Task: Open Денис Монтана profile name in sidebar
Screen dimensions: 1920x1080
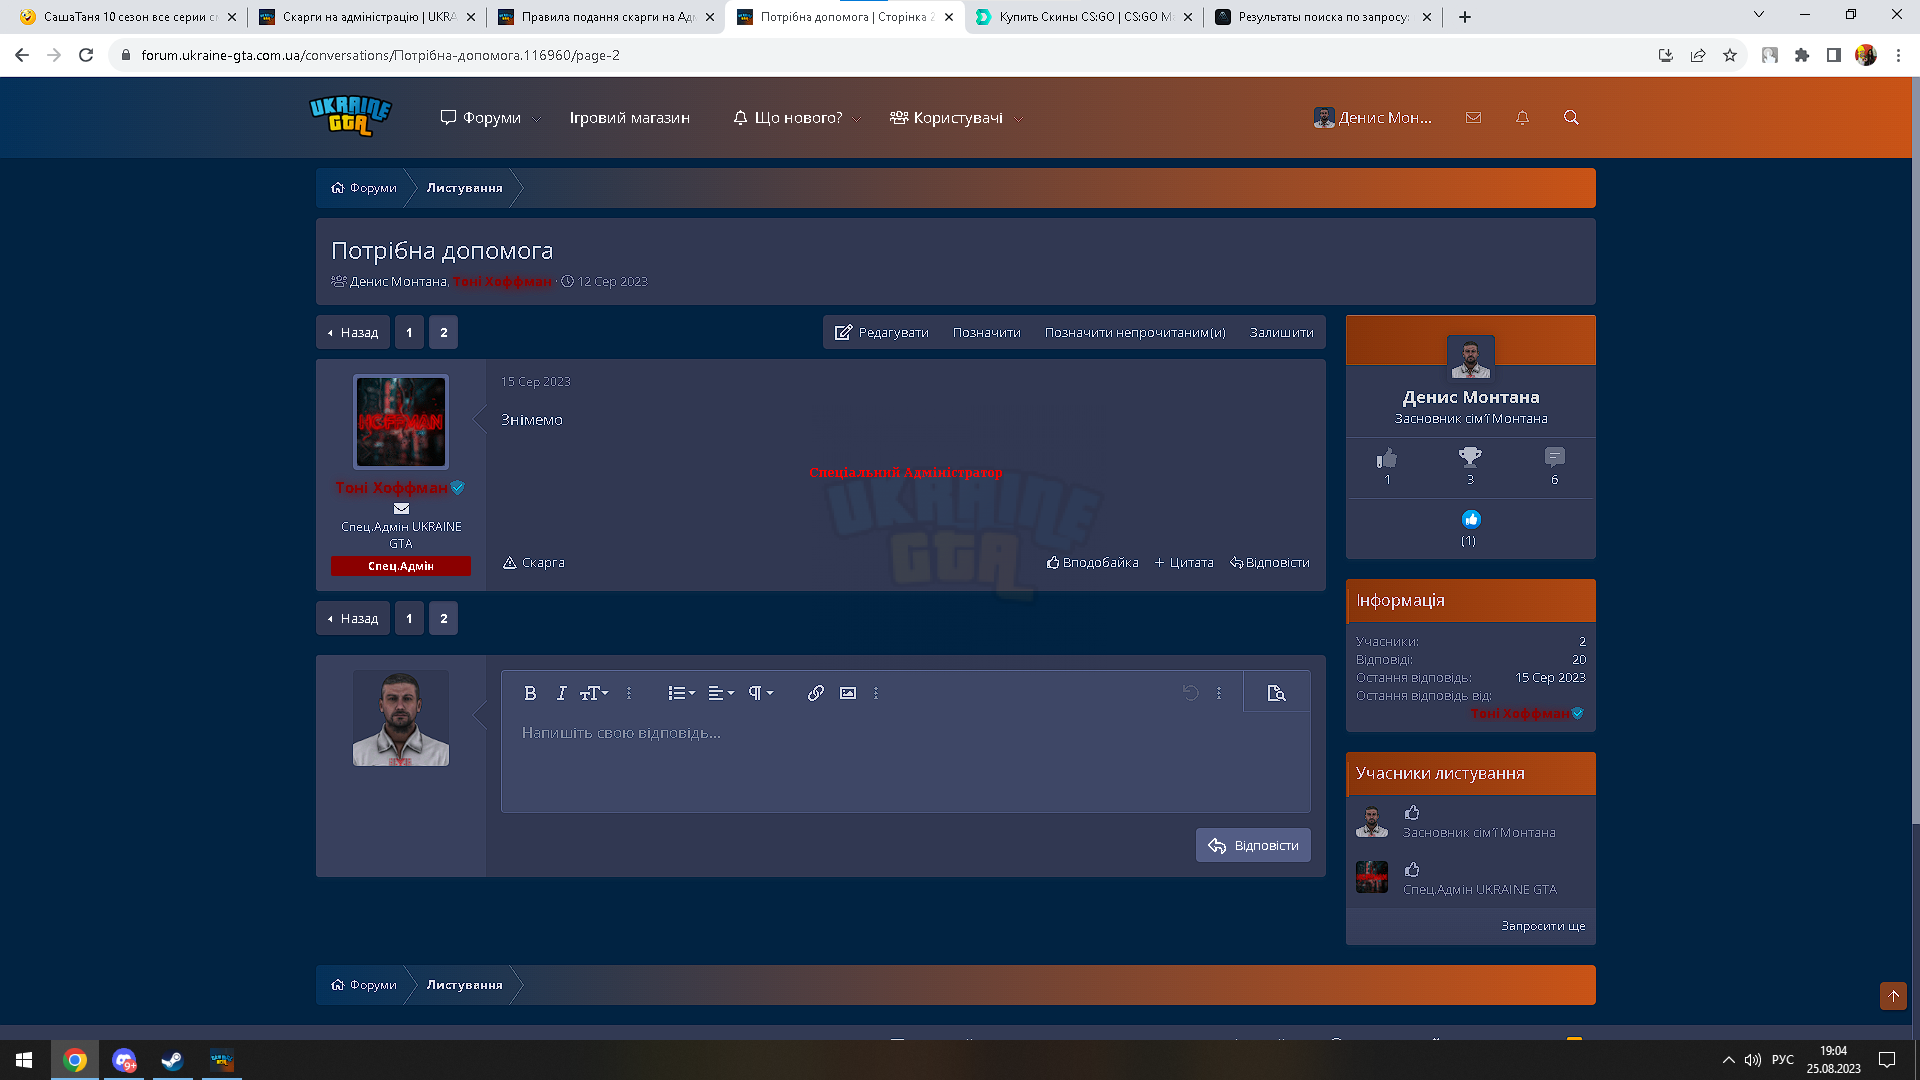Action: pos(1471,397)
